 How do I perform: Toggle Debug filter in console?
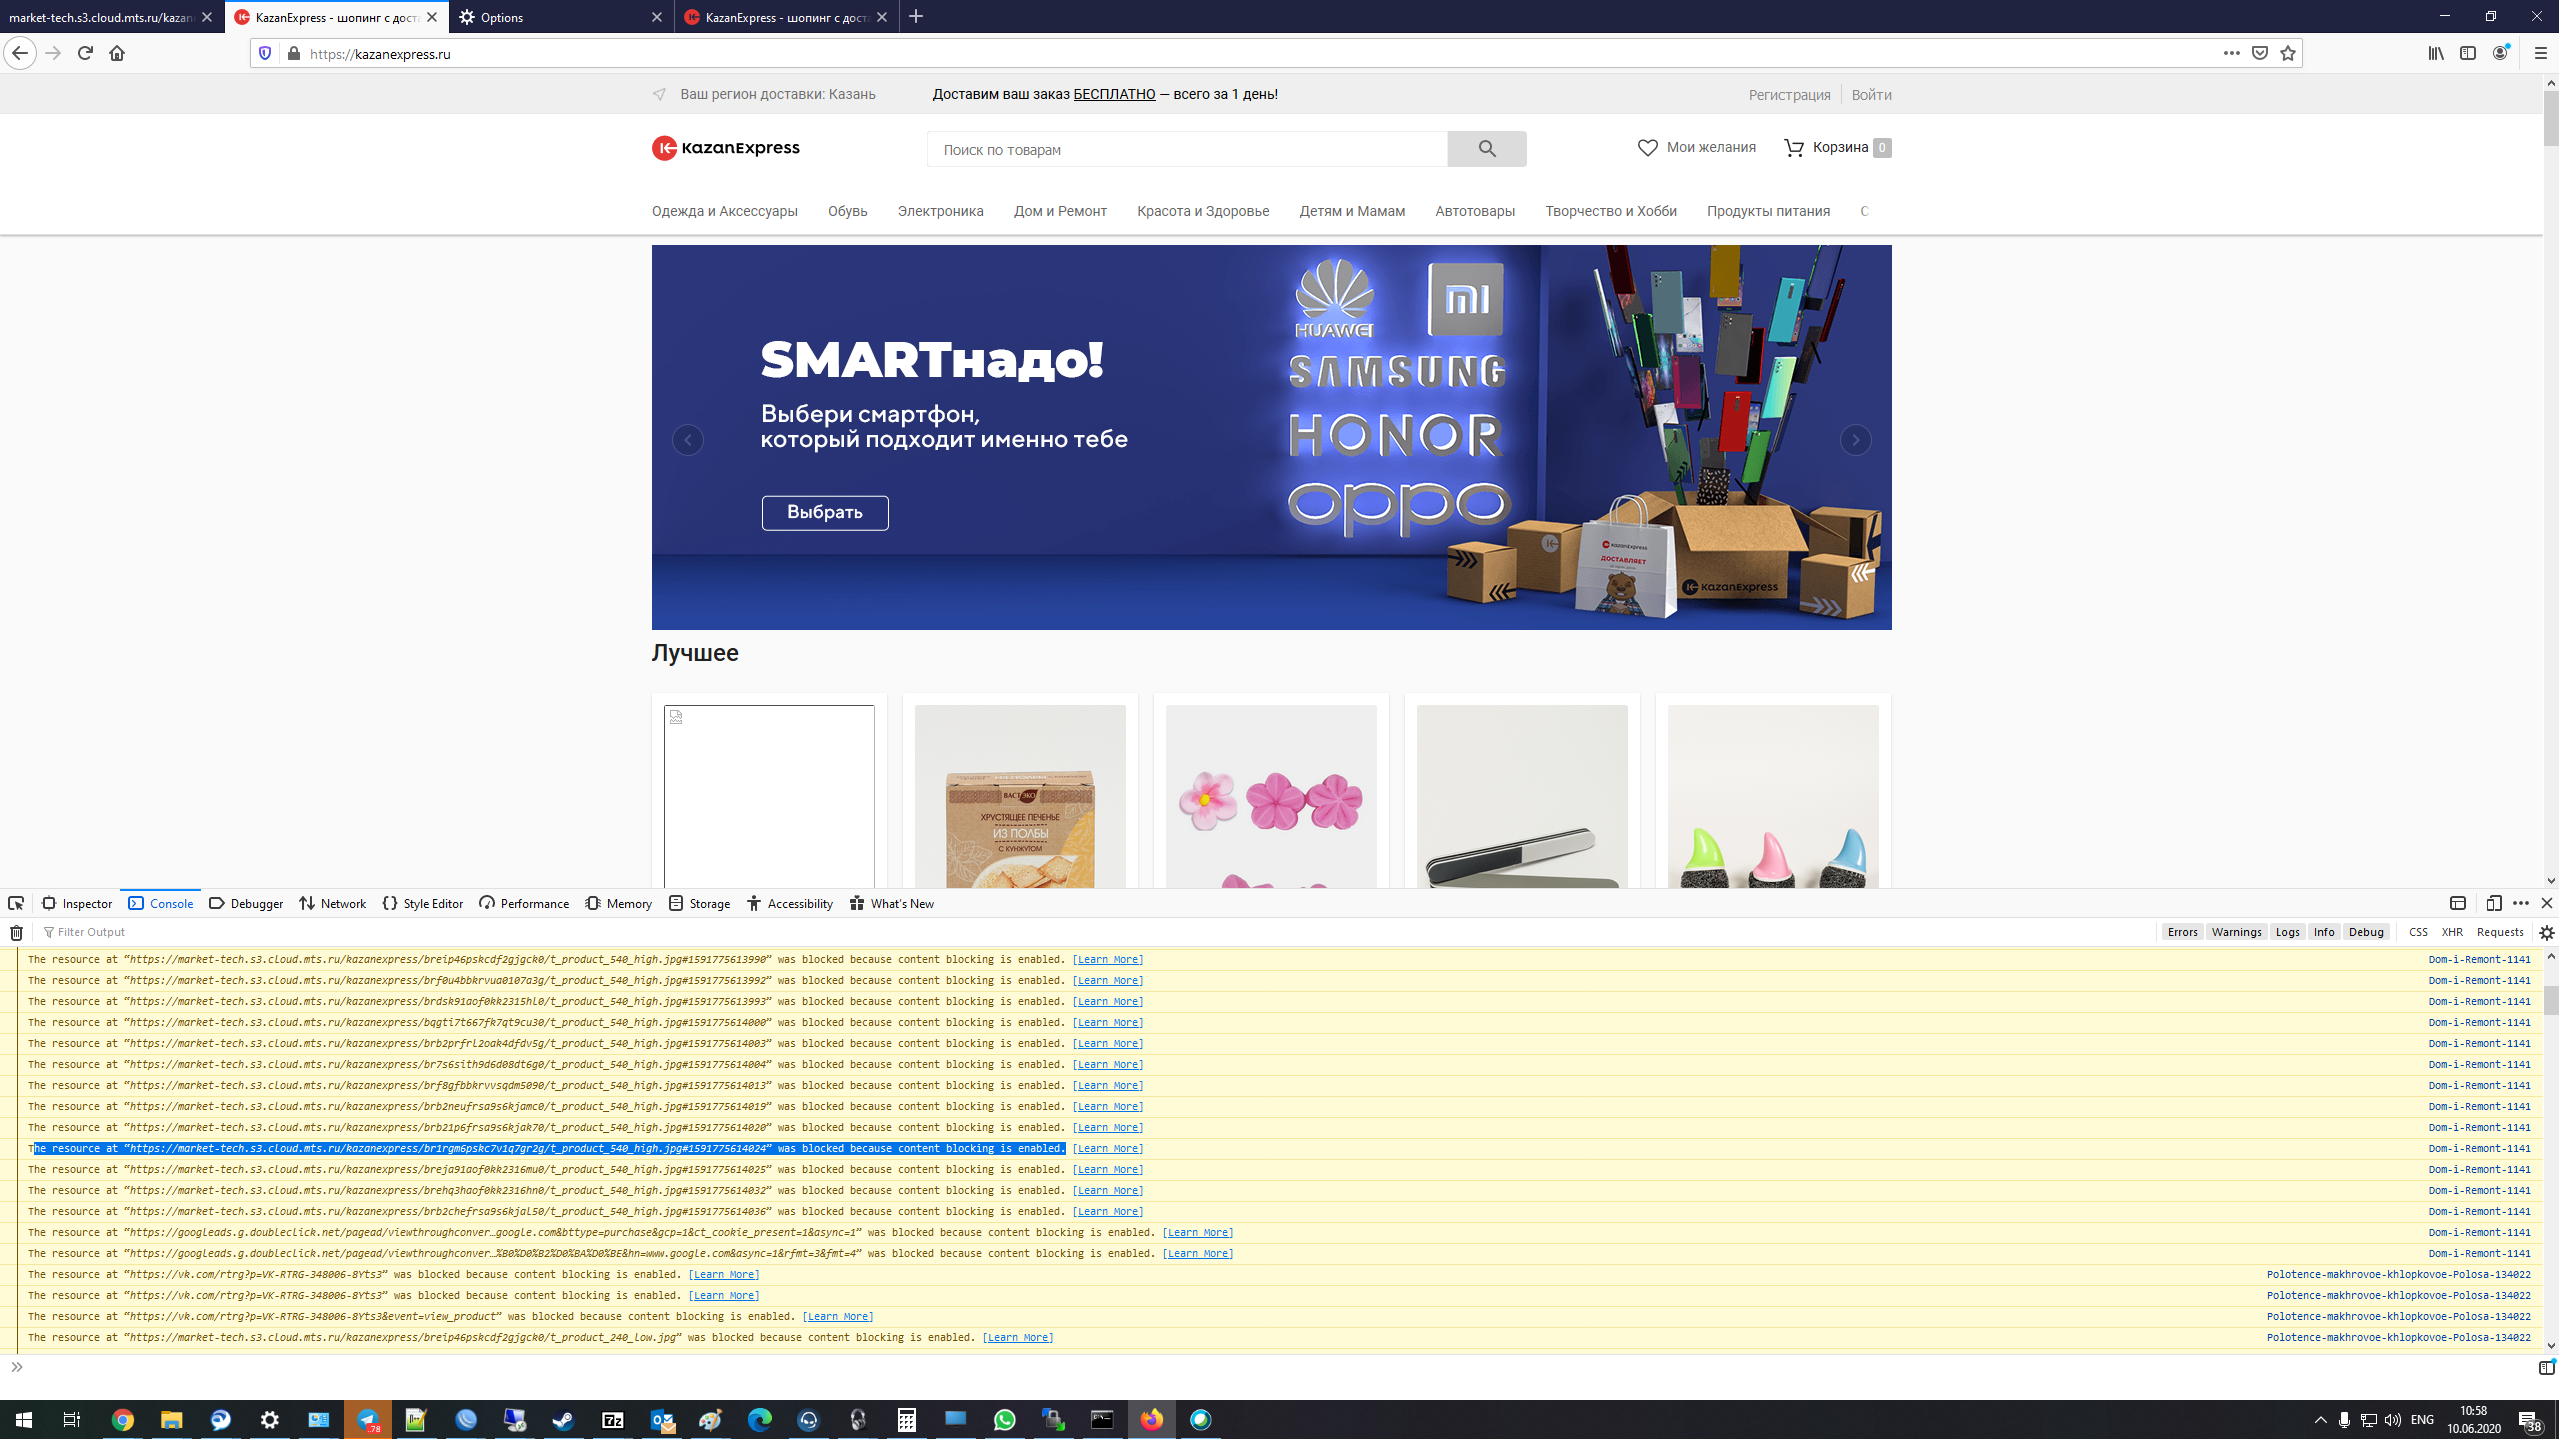coord(2366,932)
